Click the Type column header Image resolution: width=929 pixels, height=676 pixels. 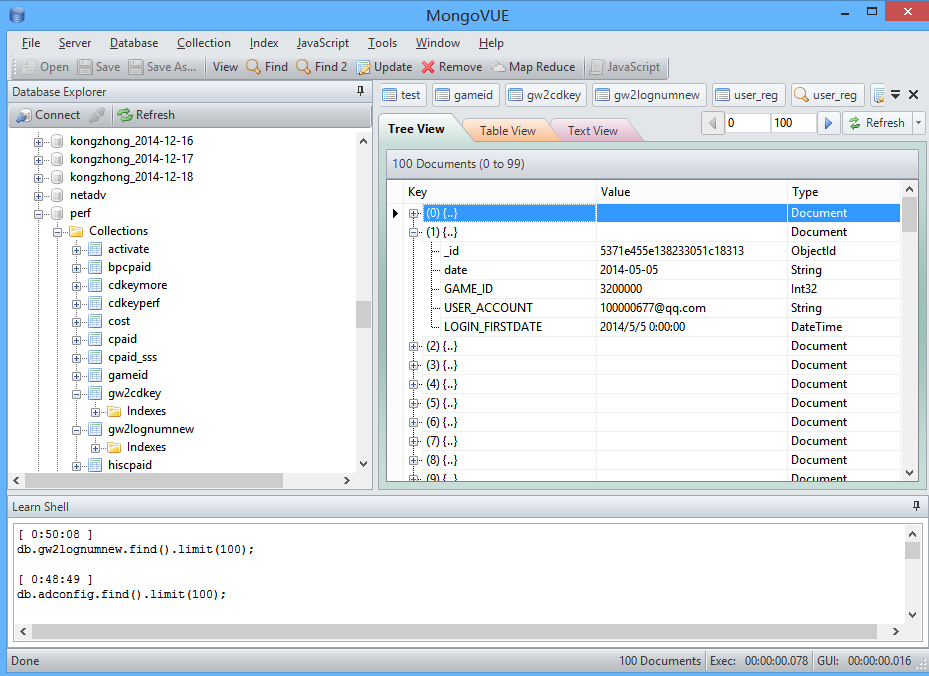[x=843, y=192]
